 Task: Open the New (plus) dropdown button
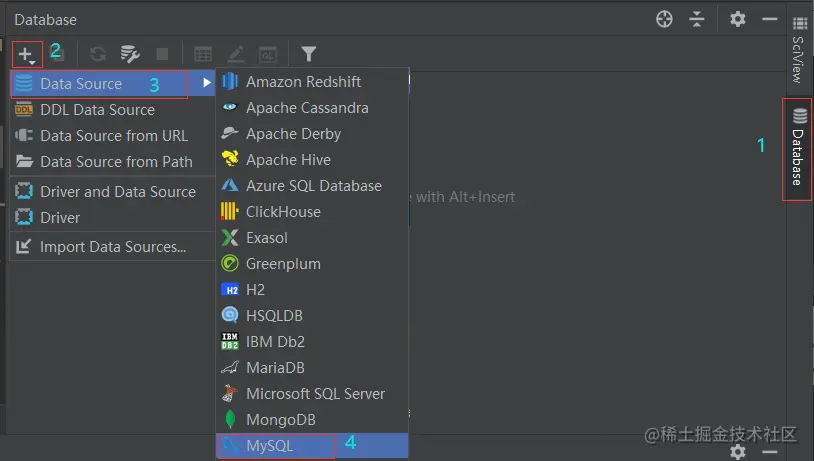(x=27, y=55)
